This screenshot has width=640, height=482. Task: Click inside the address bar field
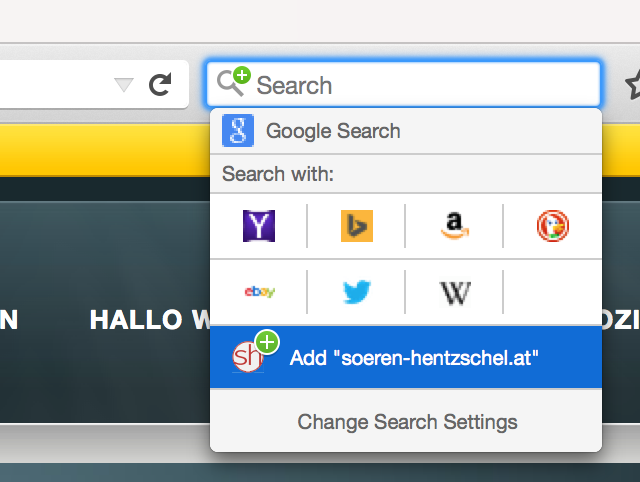(x=50, y=85)
